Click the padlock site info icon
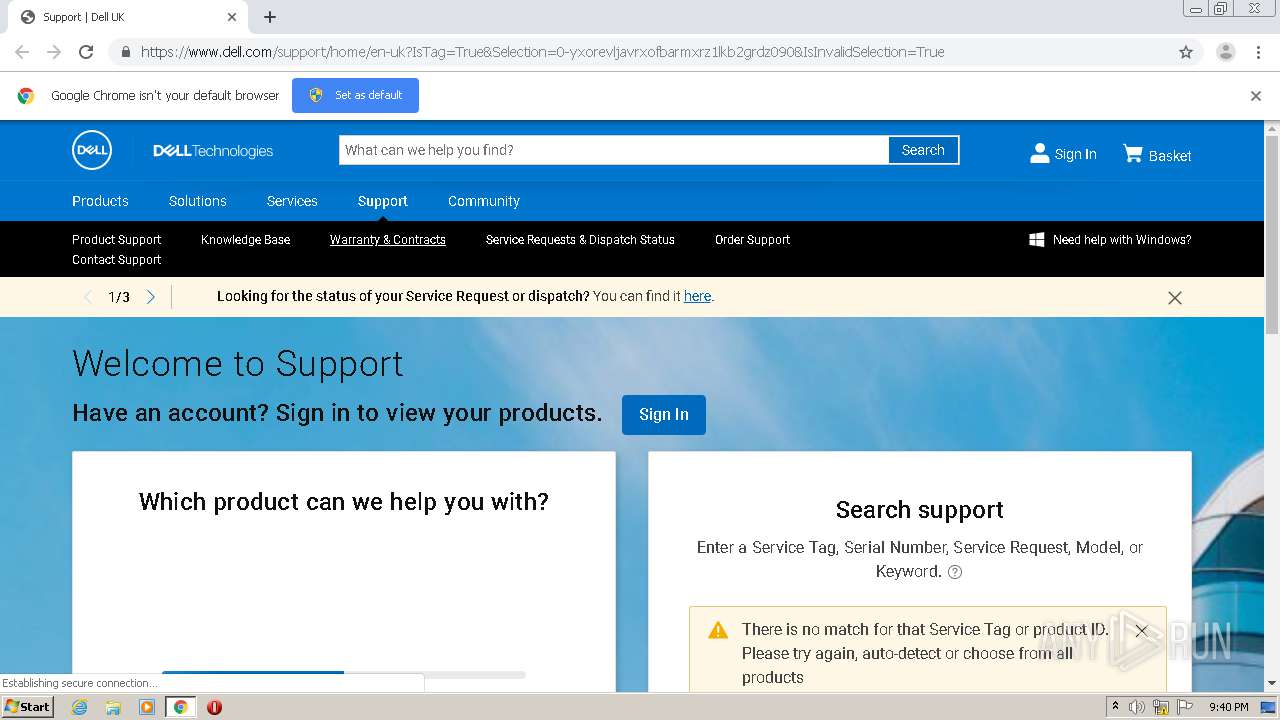 click(125, 52)
